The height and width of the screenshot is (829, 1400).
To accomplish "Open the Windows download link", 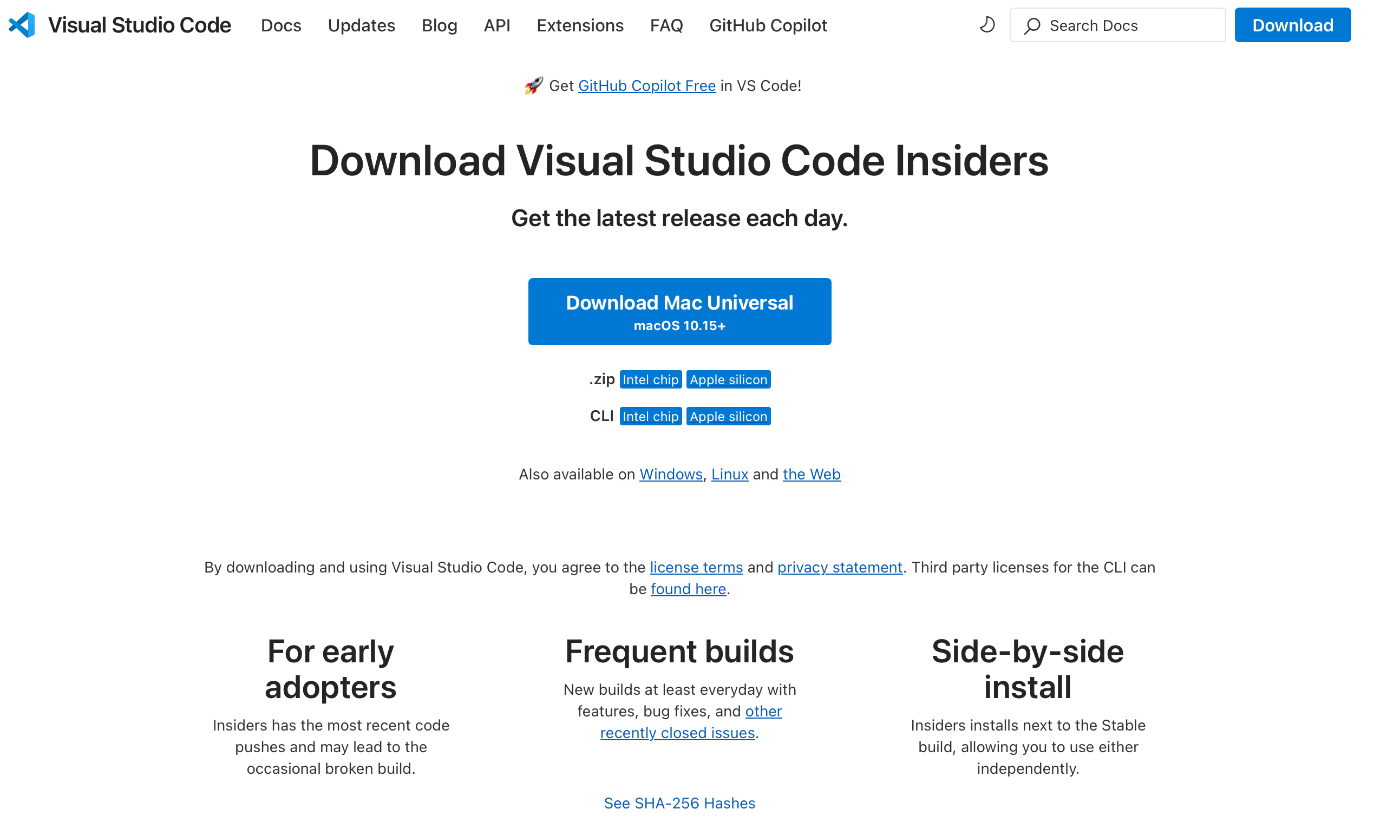I will point(671,474).
